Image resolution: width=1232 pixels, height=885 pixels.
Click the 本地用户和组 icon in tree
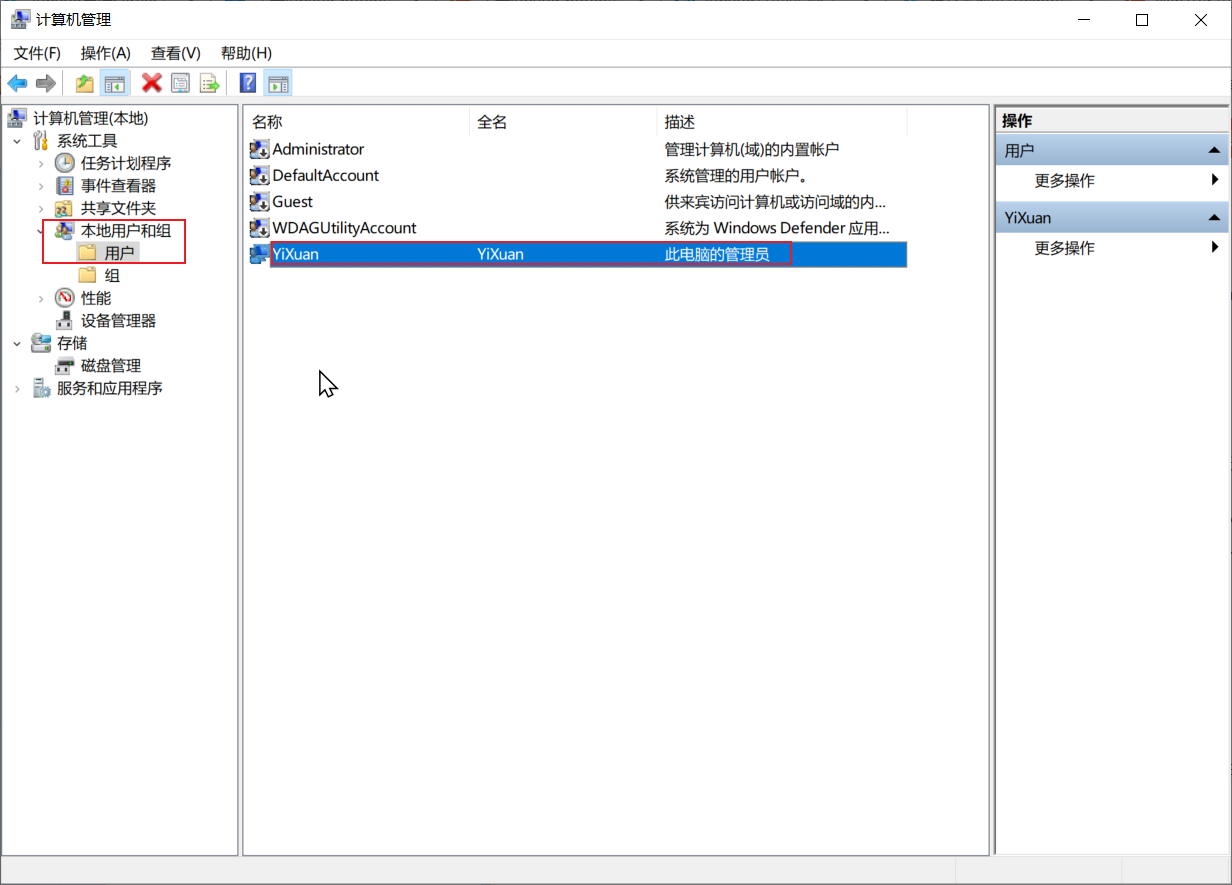(64, 231)
